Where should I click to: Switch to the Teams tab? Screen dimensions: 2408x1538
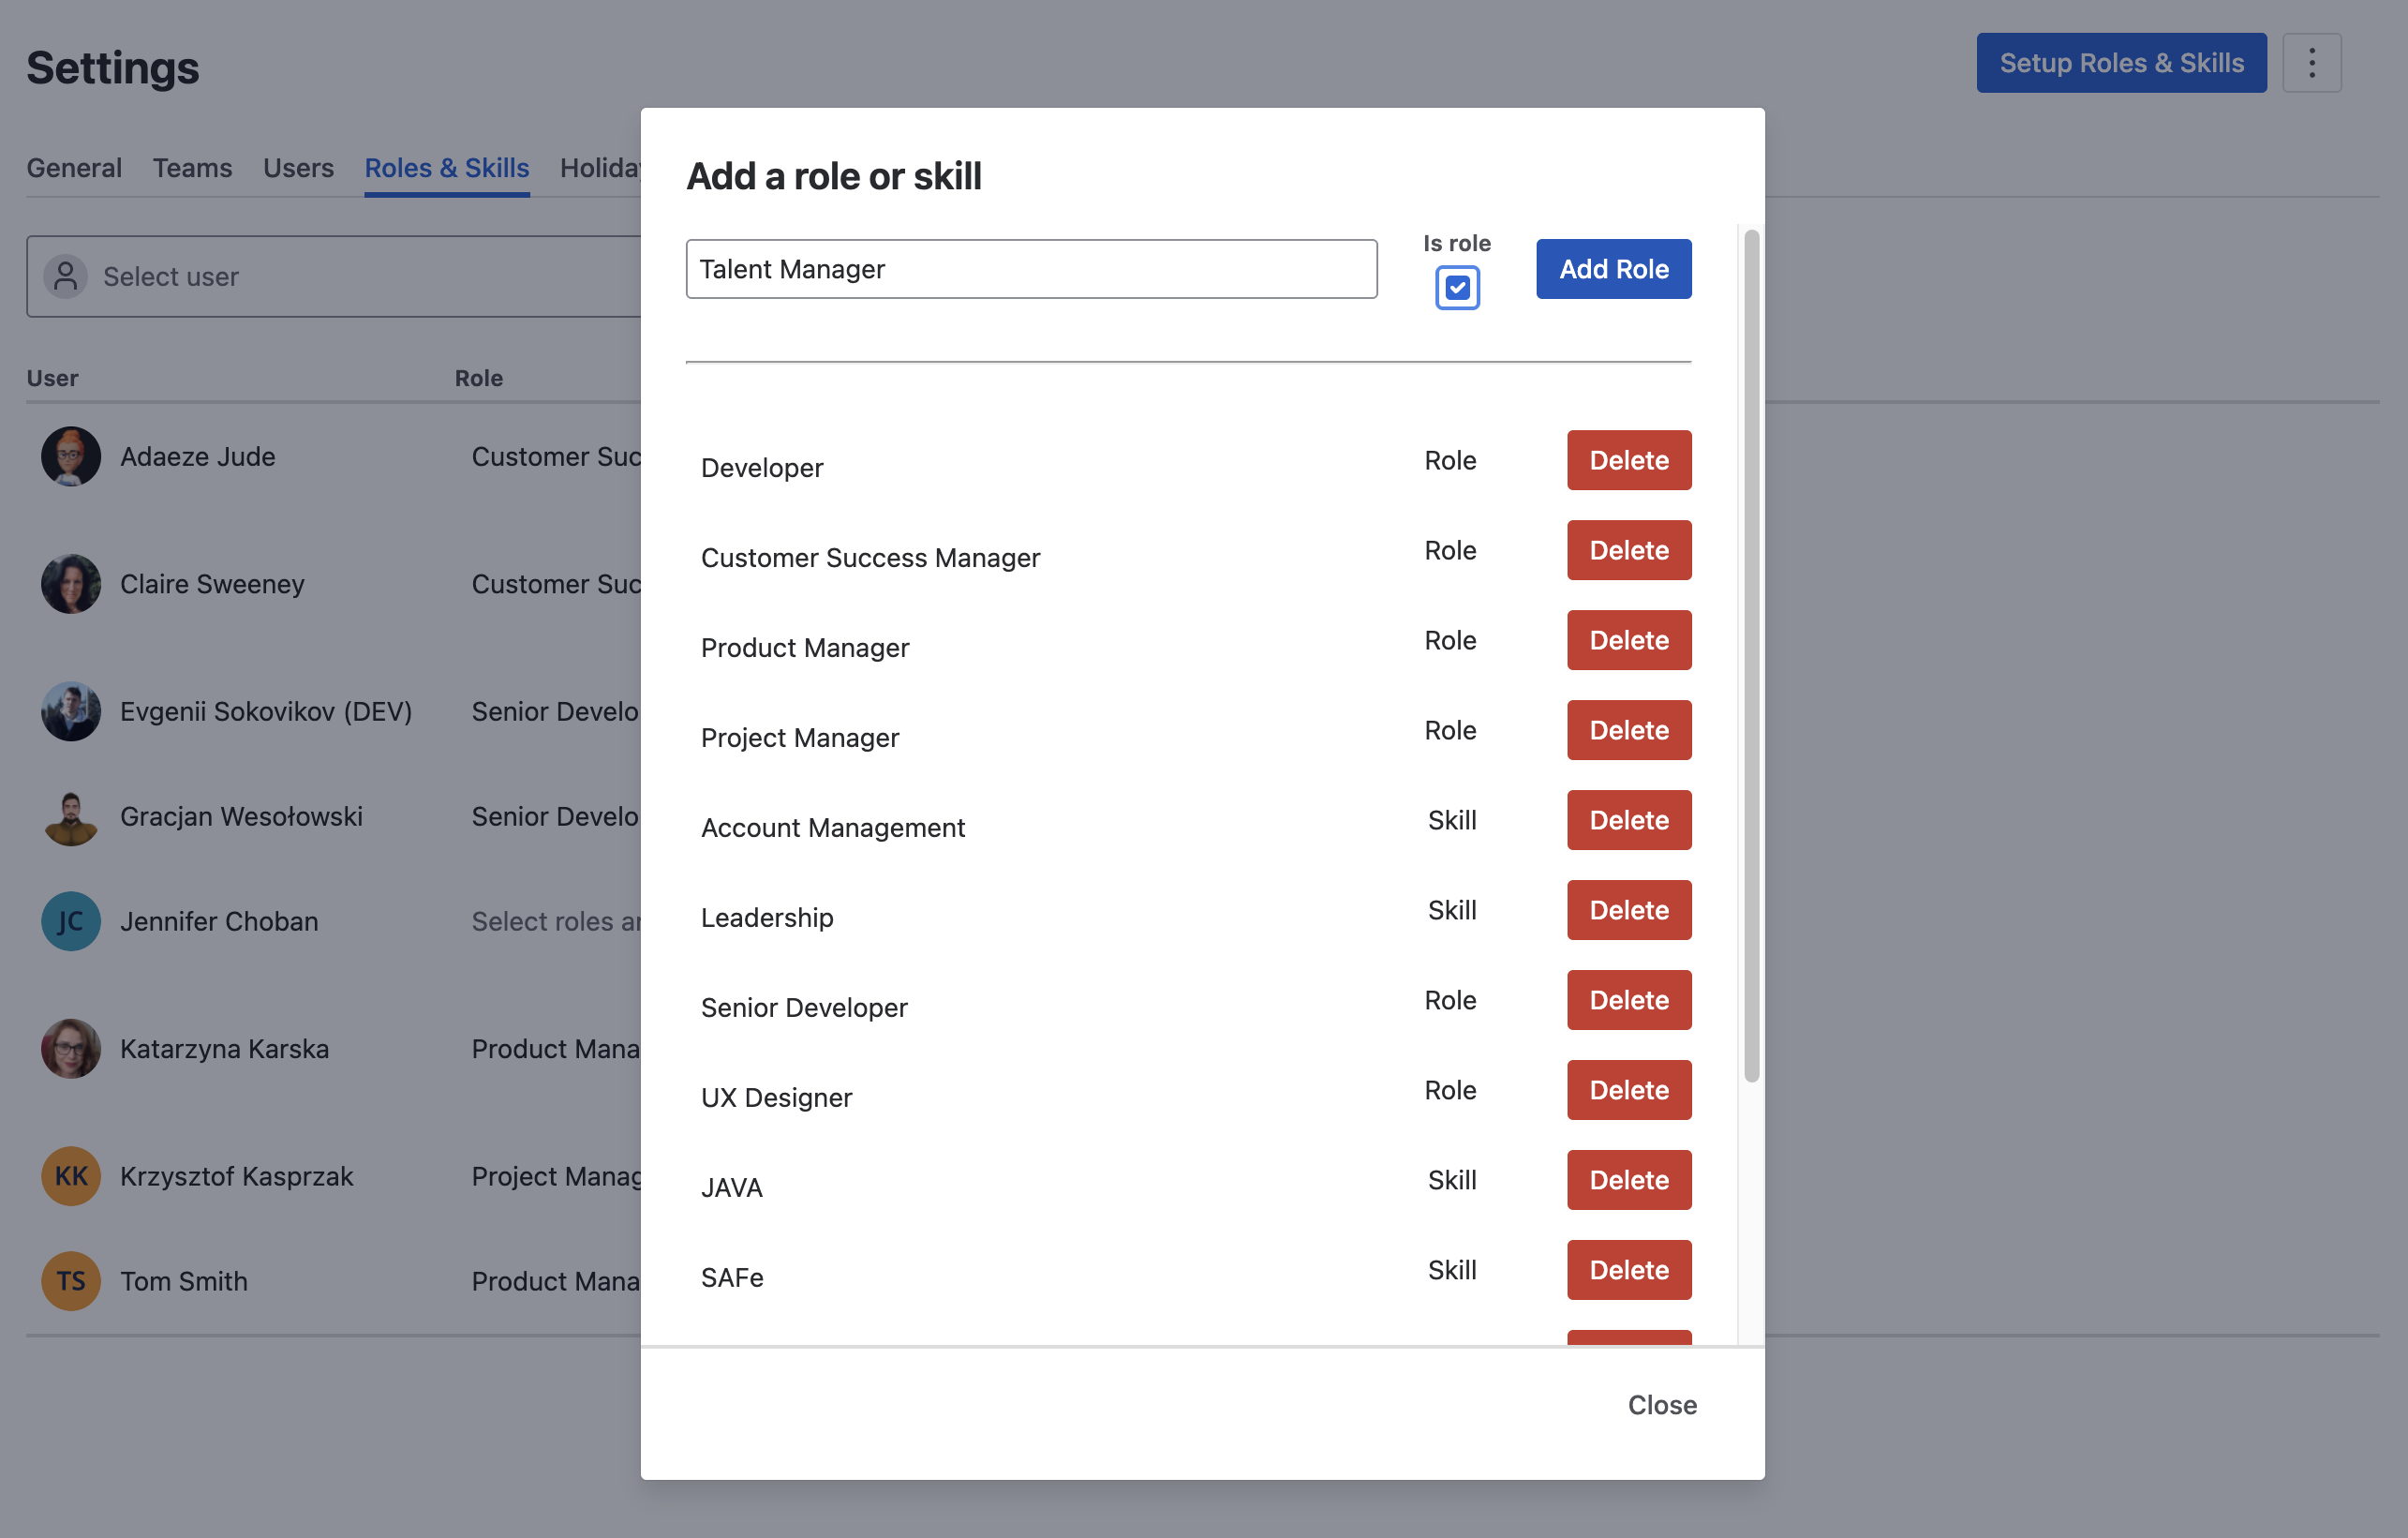[x=192, y=167]
